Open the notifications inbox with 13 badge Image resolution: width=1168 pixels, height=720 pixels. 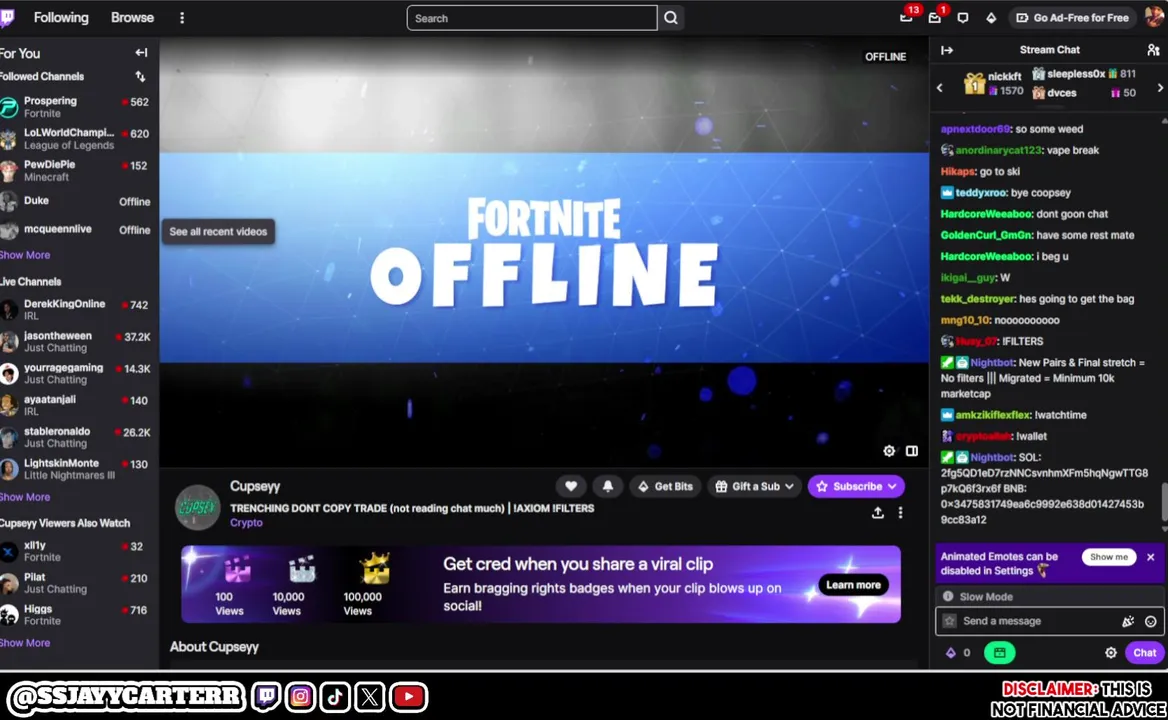click(907, 18)
